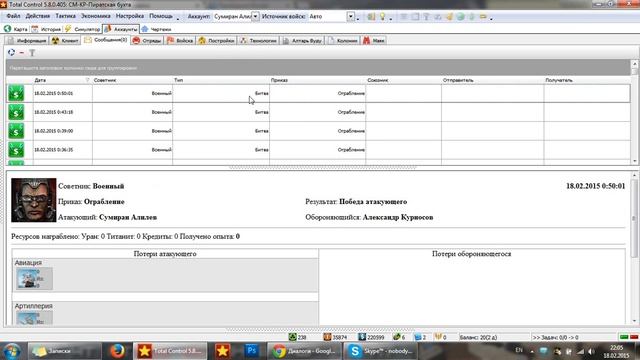Image resolution: width=640 pixels, height=360 pixels.
Task: Click the orange resource icon showing 35874
Action: (x=327, y=337)
